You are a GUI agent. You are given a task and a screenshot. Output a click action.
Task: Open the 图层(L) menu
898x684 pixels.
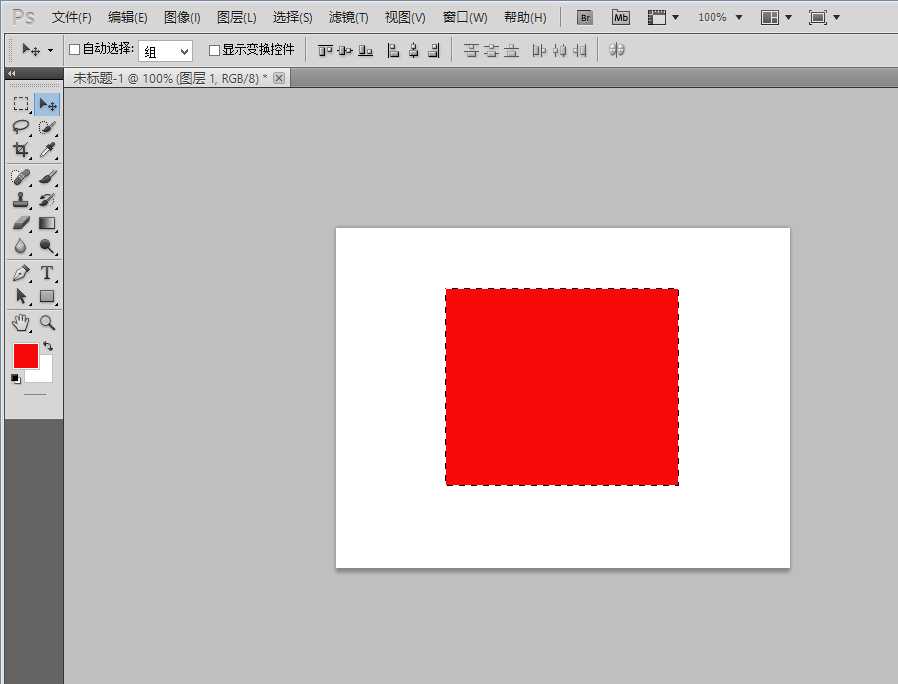click(236, 18)
